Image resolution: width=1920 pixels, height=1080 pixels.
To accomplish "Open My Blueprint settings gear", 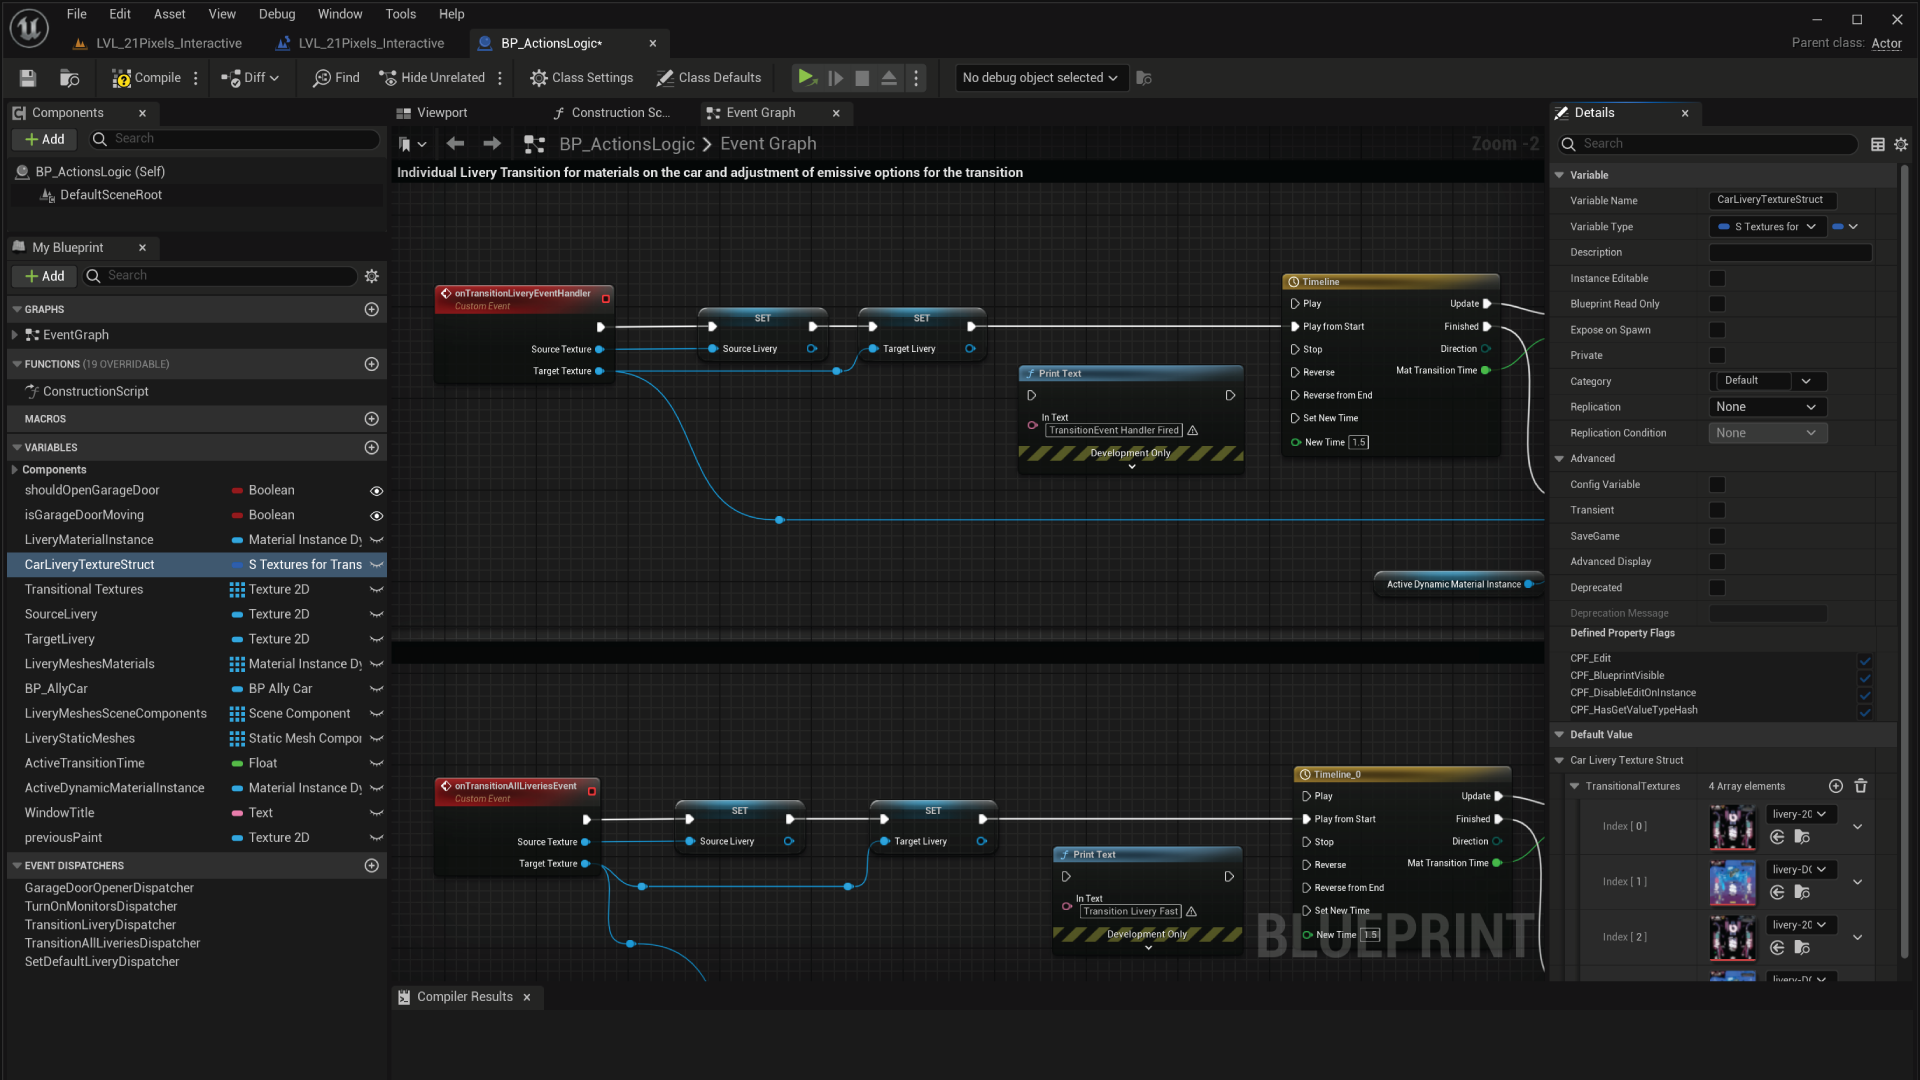I will 372,276.
